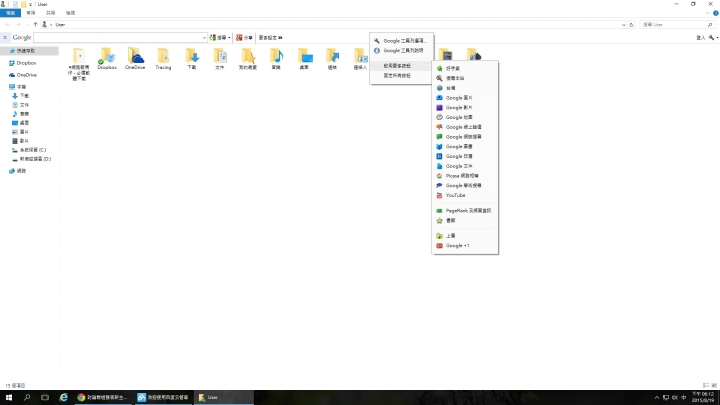Open the Downloads folder with blue arrow icon
This screenshot has width=720, height=405.
tap(191, 58)
